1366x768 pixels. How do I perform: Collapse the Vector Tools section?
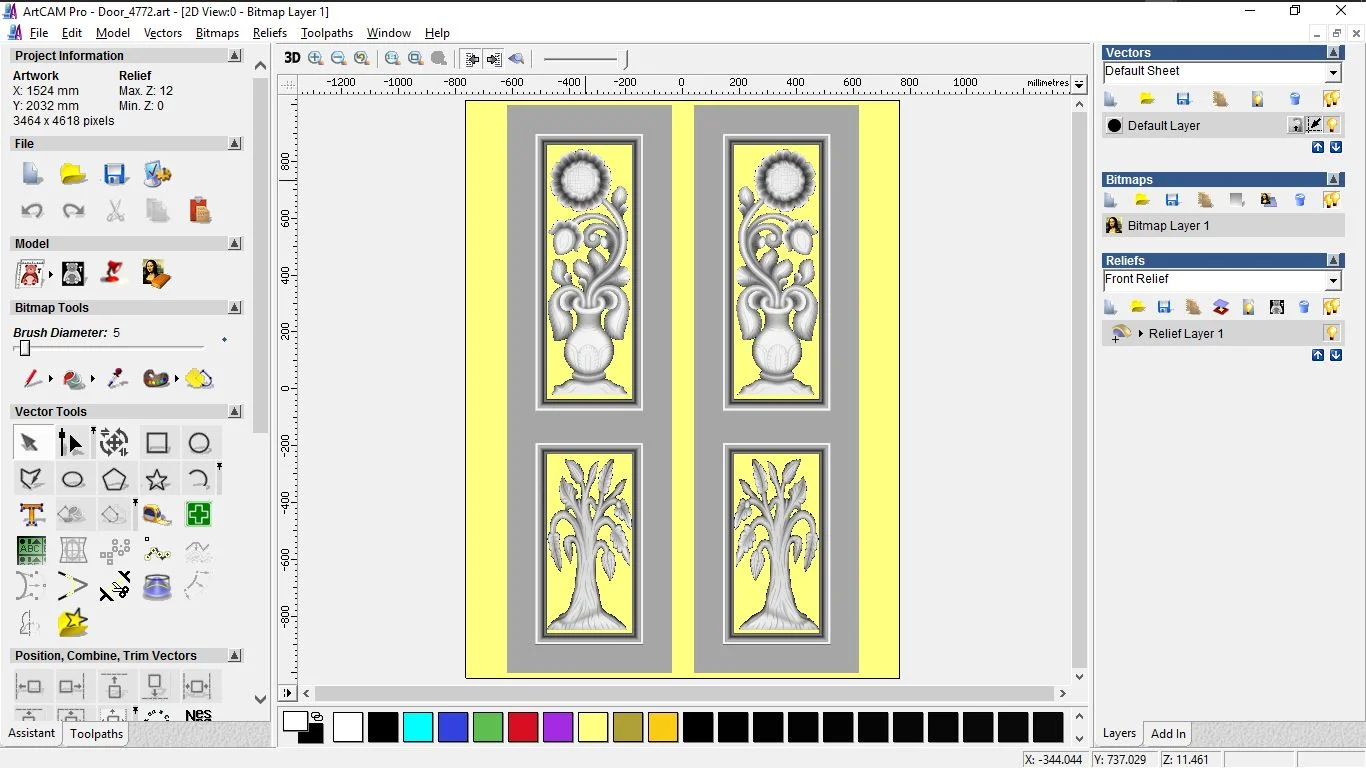(x=235, y=412)
